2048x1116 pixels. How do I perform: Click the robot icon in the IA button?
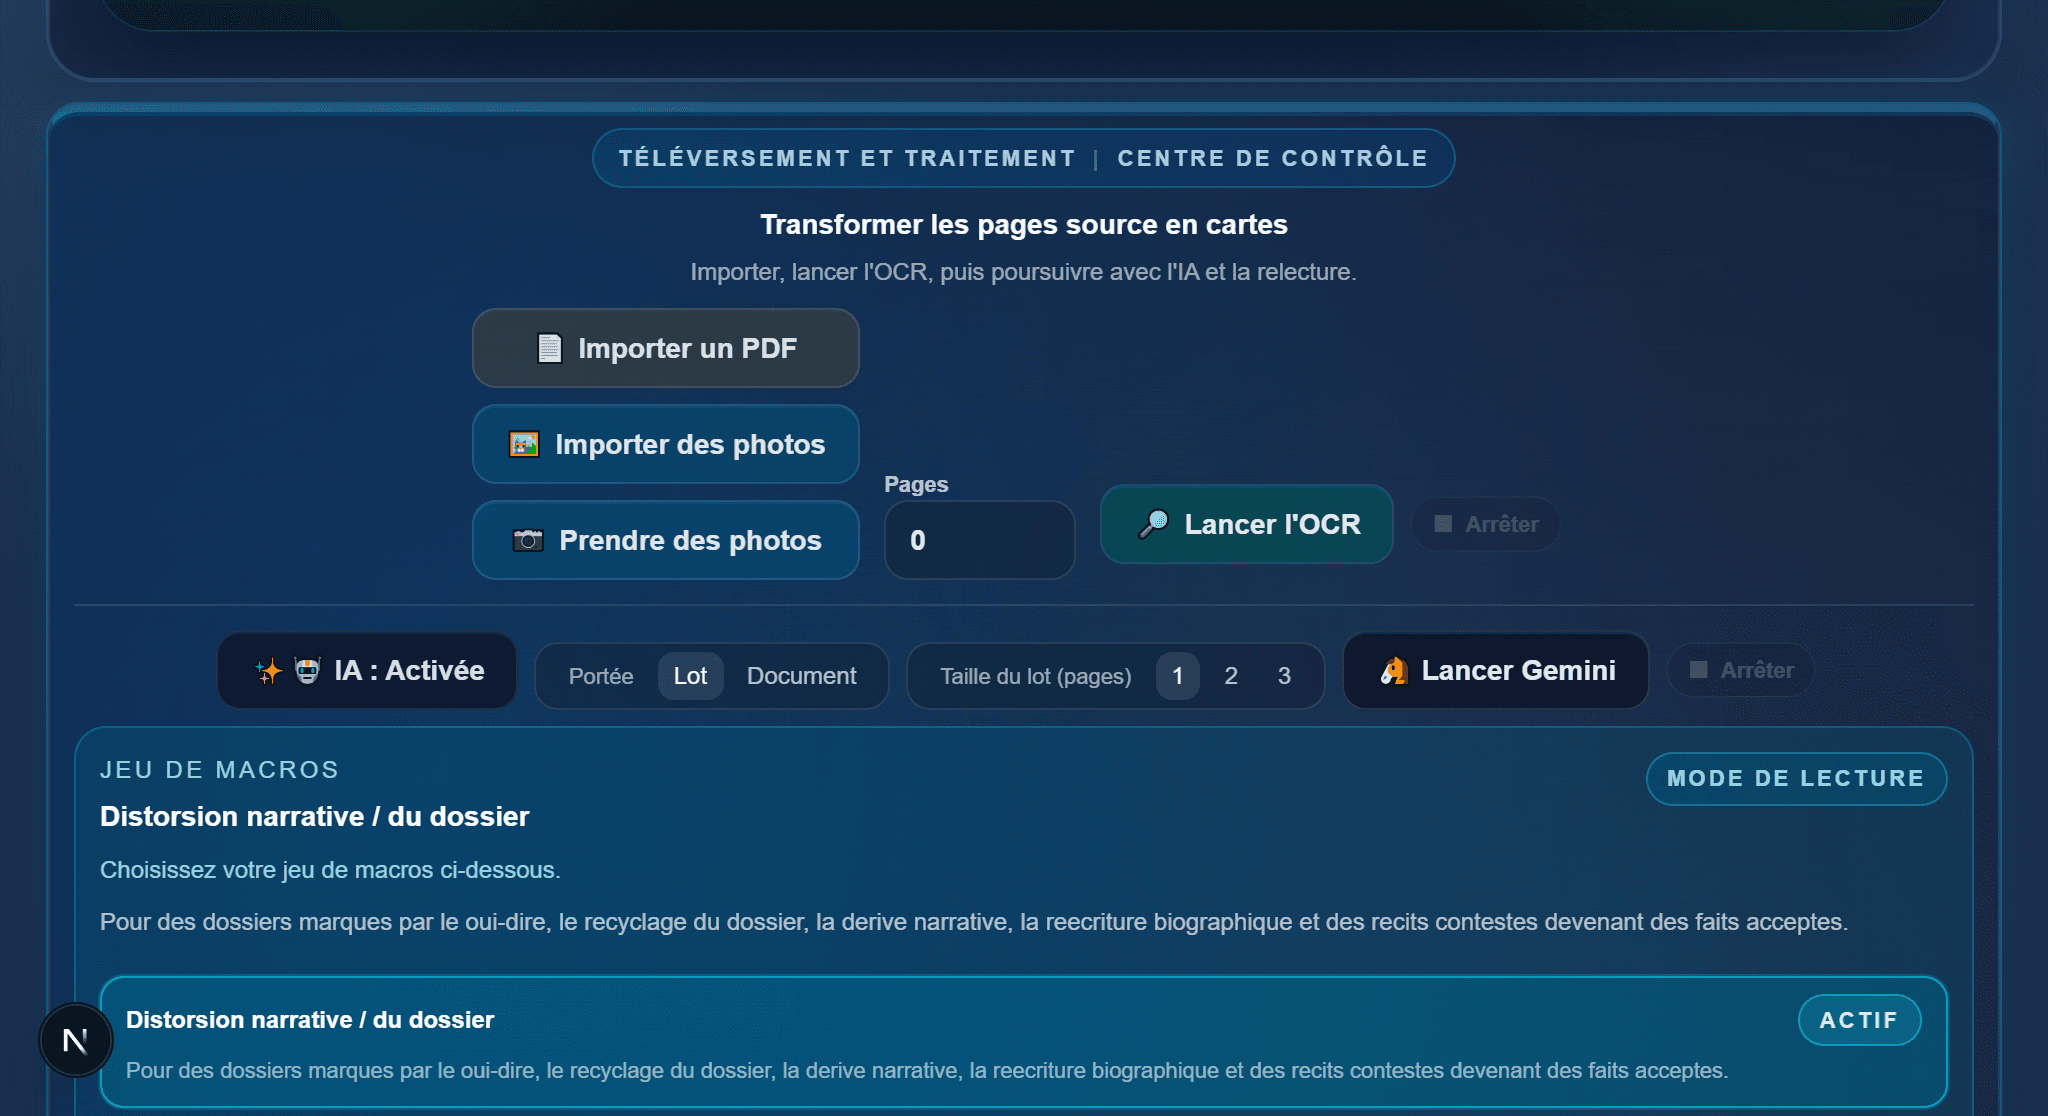click(310, 670)
